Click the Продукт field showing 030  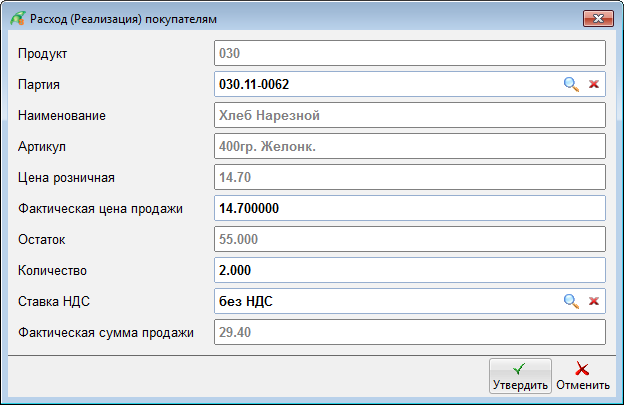pos(410,53)
